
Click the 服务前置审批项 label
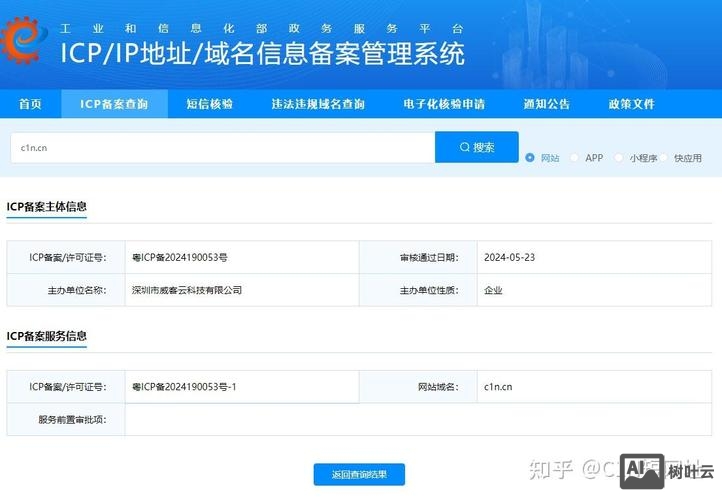pos(72,419)
